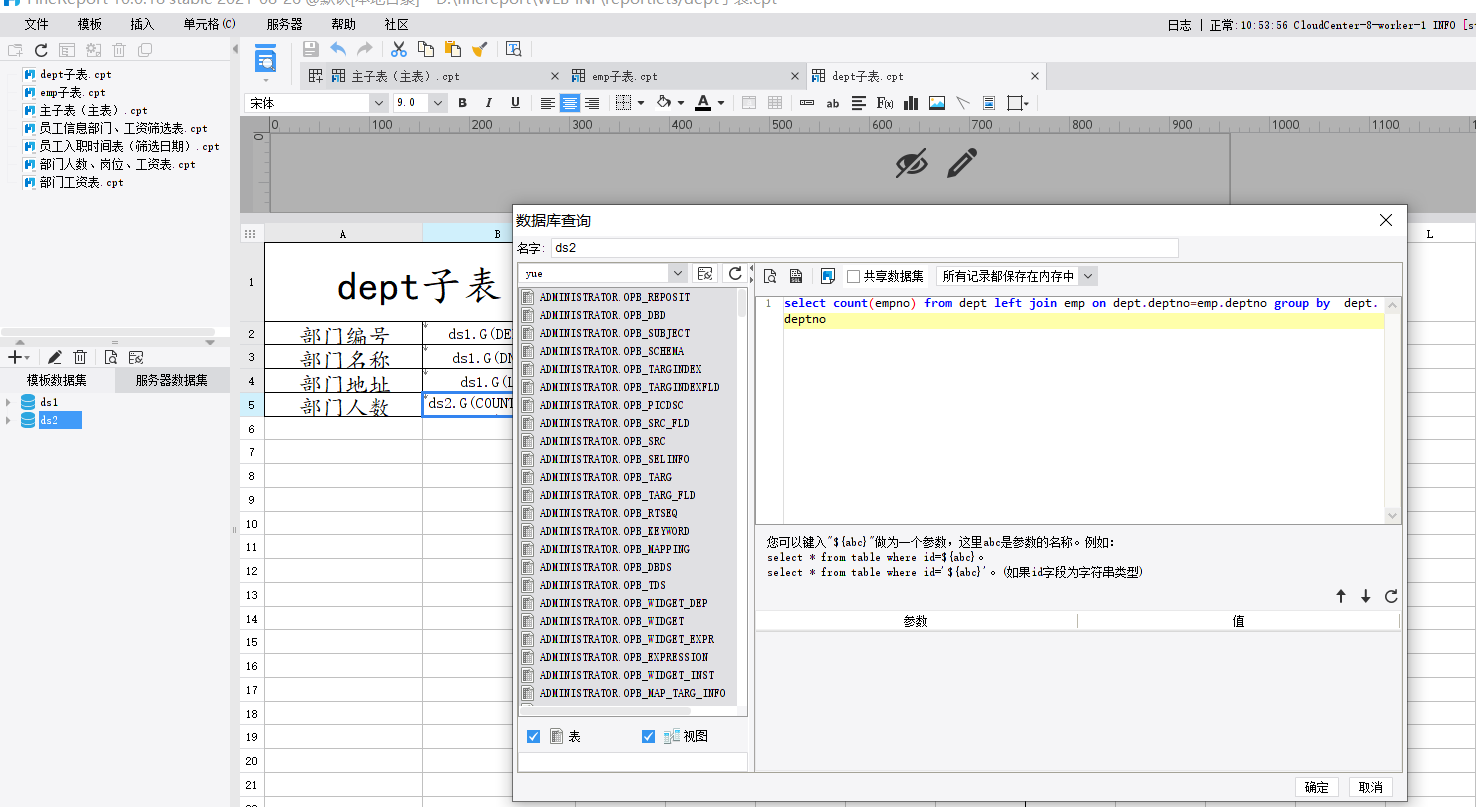Align text right

click(x=592, y=103)
